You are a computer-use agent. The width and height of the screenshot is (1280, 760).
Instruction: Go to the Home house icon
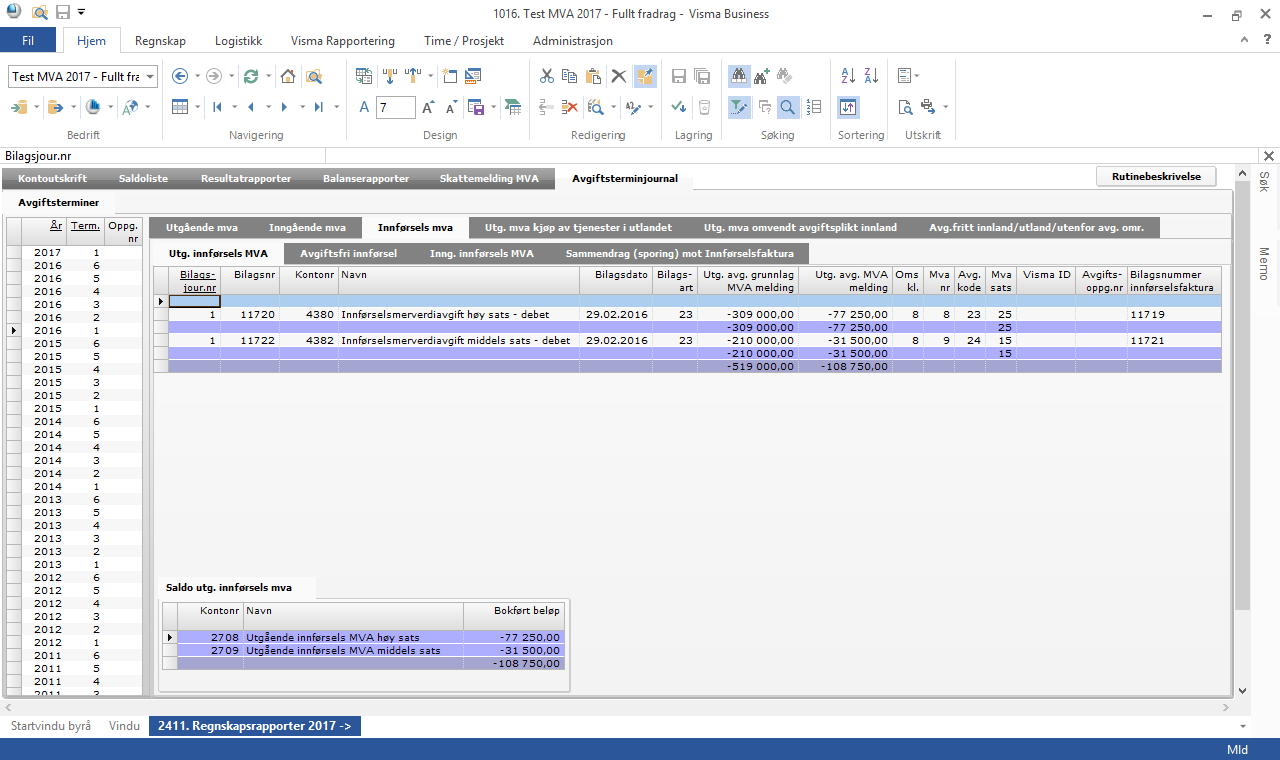click(x=288, y=76)
